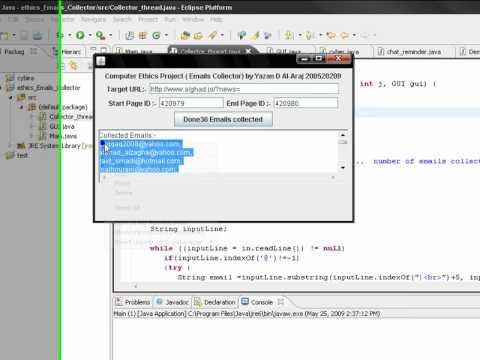The width and height of the screenshot is (480, 360).
Task: Click the green Run button in toolbar
Action: 80,35
